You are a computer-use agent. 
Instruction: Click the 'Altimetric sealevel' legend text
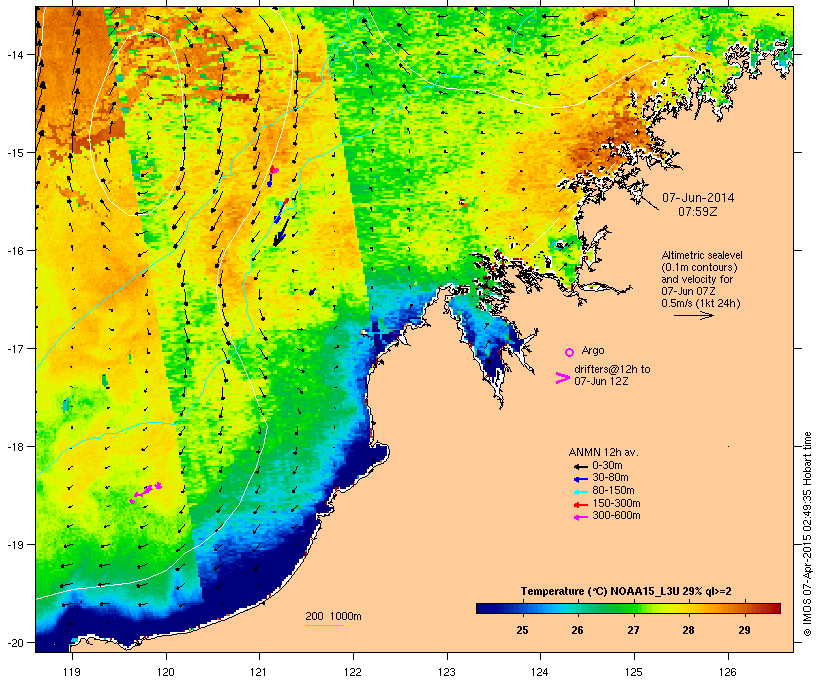[702, 255]
